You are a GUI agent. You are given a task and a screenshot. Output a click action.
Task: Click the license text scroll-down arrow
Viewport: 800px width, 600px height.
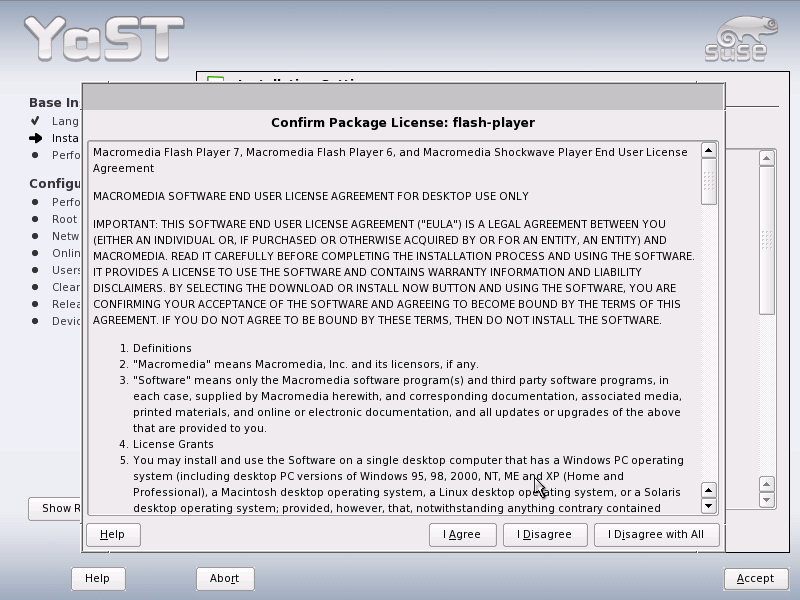point(709,506)
